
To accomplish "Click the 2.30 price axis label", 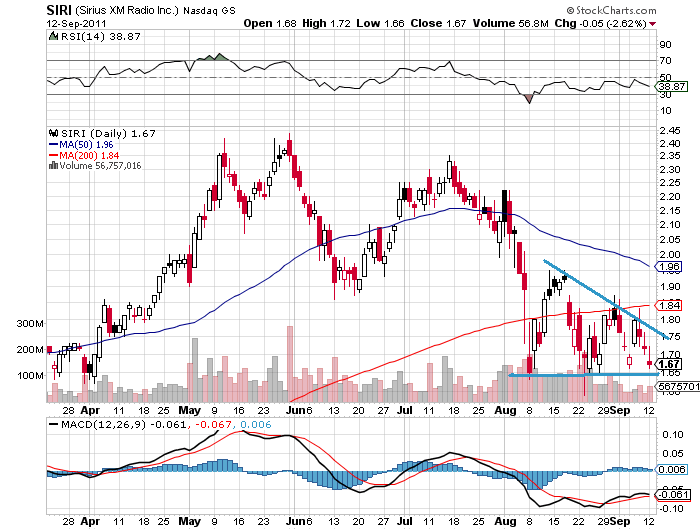I will coord(670,170).
